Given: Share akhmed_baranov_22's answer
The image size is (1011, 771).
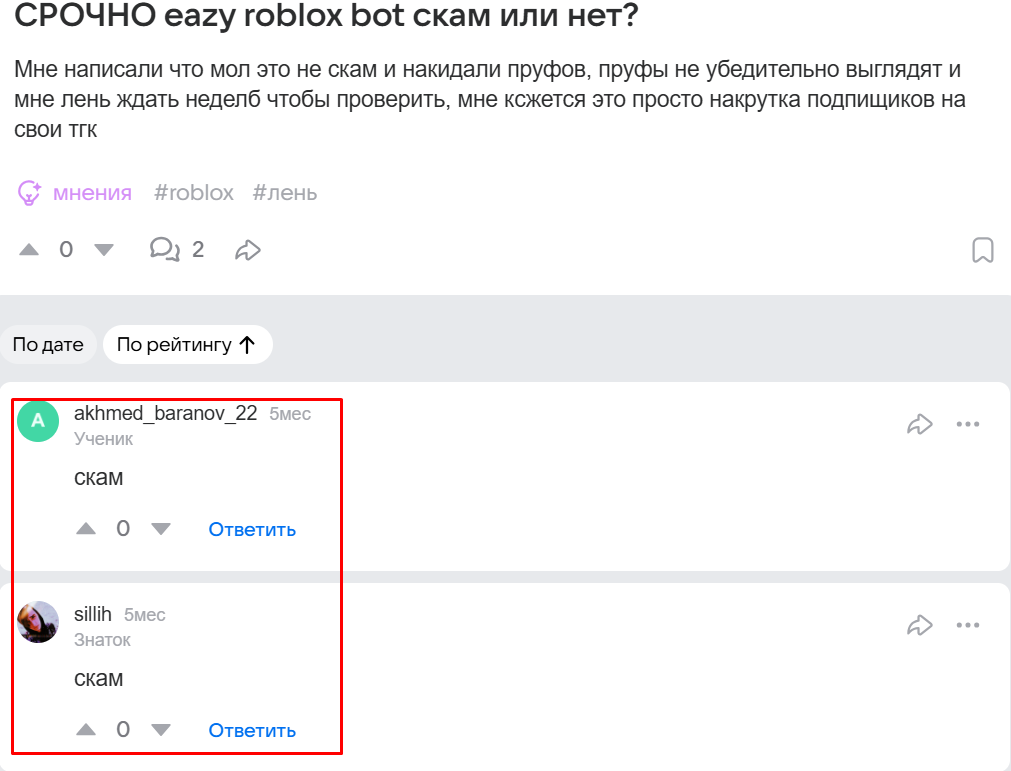Looking at the screenshot, I should pos(919,424).
